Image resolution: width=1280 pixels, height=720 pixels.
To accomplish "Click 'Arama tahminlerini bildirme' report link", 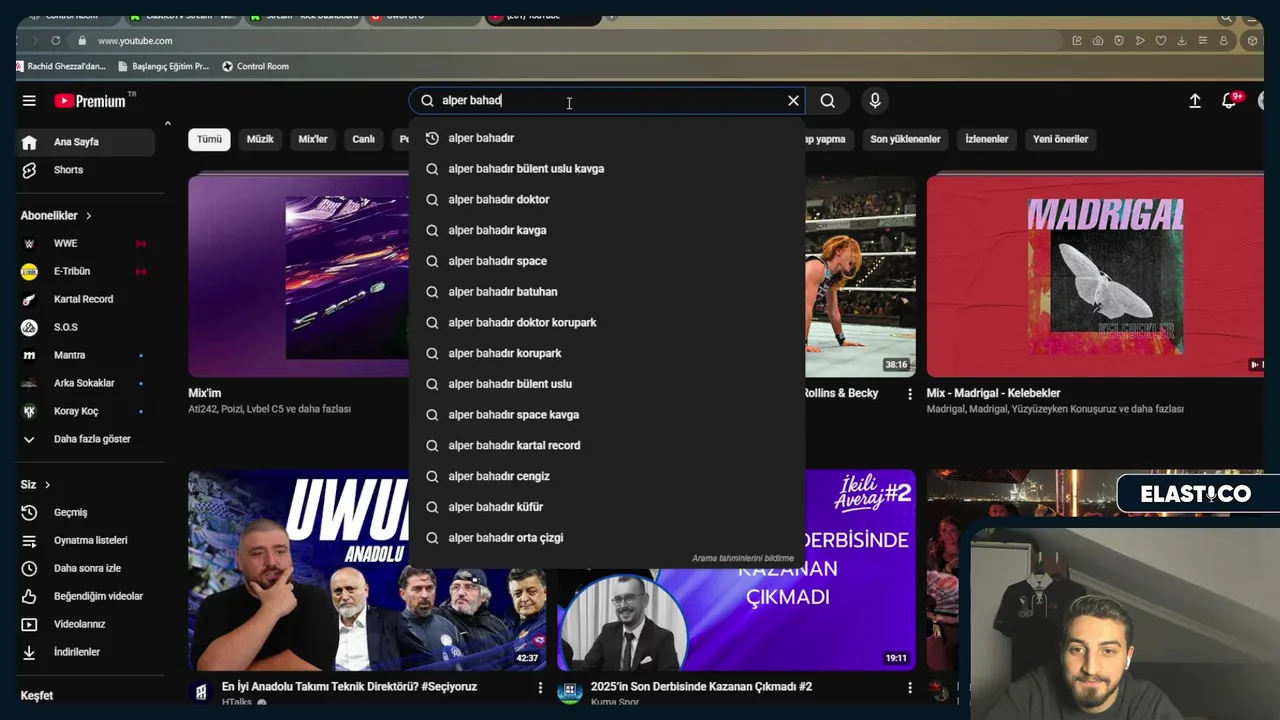I will [742, 558].
